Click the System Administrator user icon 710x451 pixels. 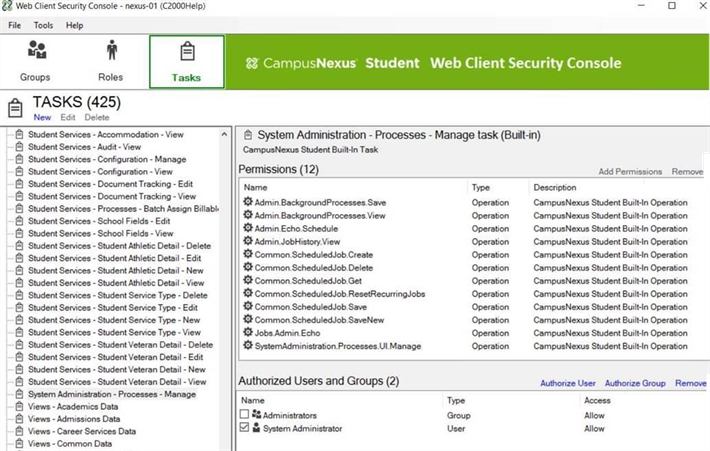tap(256, 427)
